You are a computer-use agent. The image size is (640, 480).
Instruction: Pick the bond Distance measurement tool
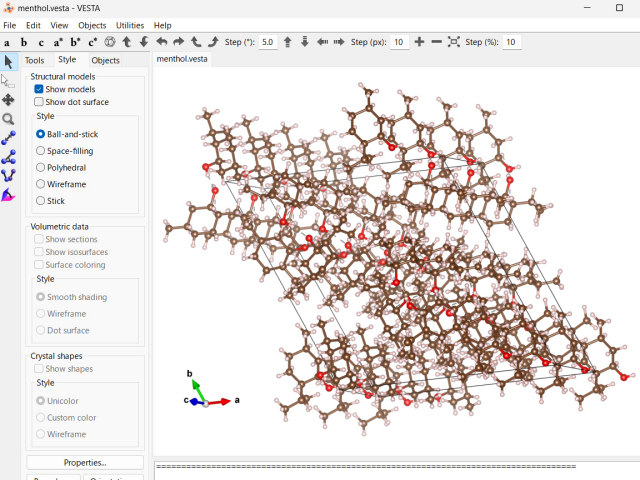click(8, 138)
